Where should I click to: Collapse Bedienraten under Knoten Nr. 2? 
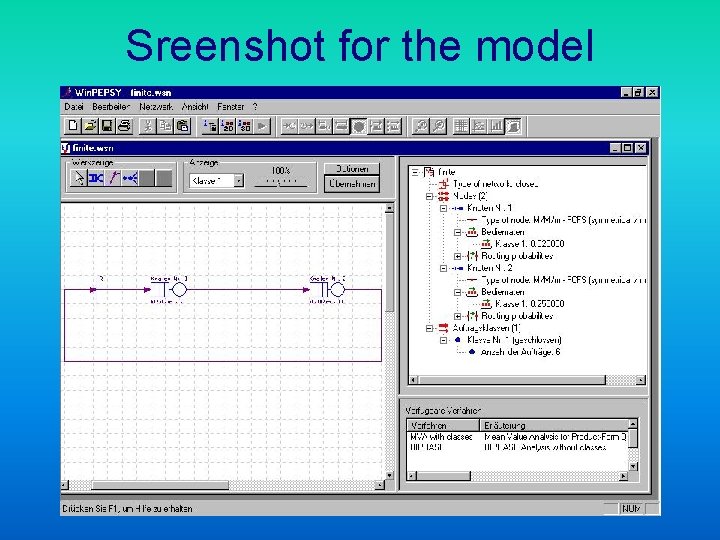[458, 292]
